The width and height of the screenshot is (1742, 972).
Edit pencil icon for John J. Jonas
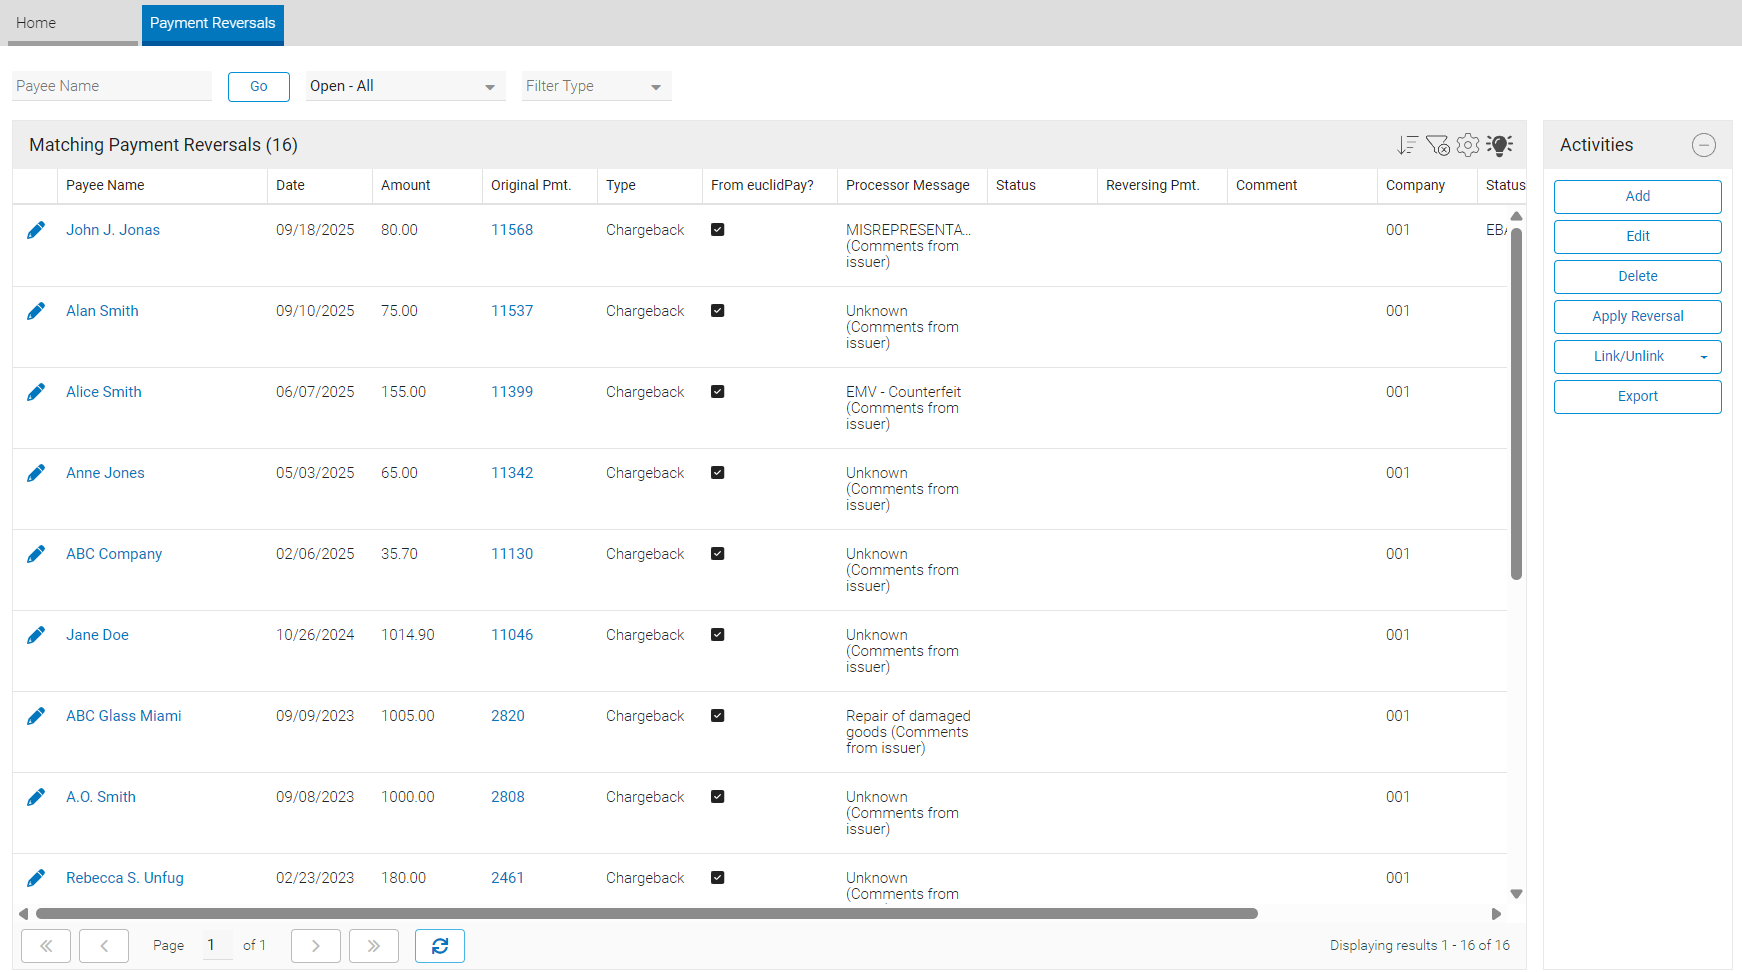[x=36, y=230]
